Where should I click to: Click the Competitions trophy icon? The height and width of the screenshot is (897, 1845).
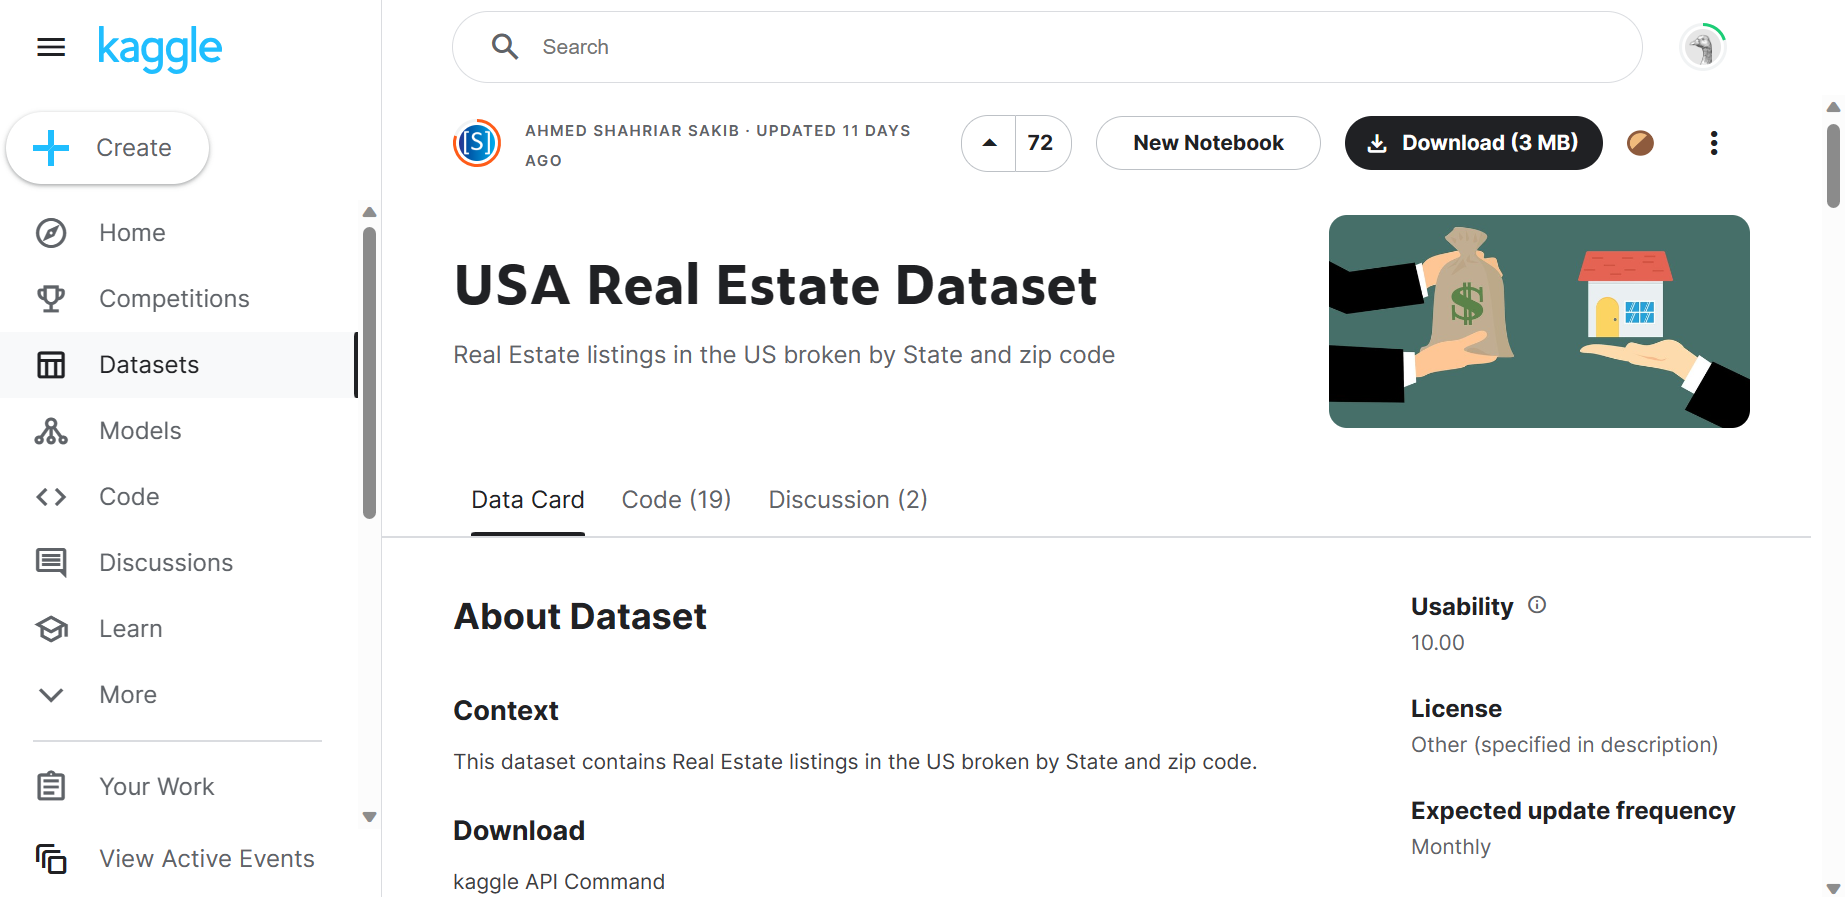51,299
